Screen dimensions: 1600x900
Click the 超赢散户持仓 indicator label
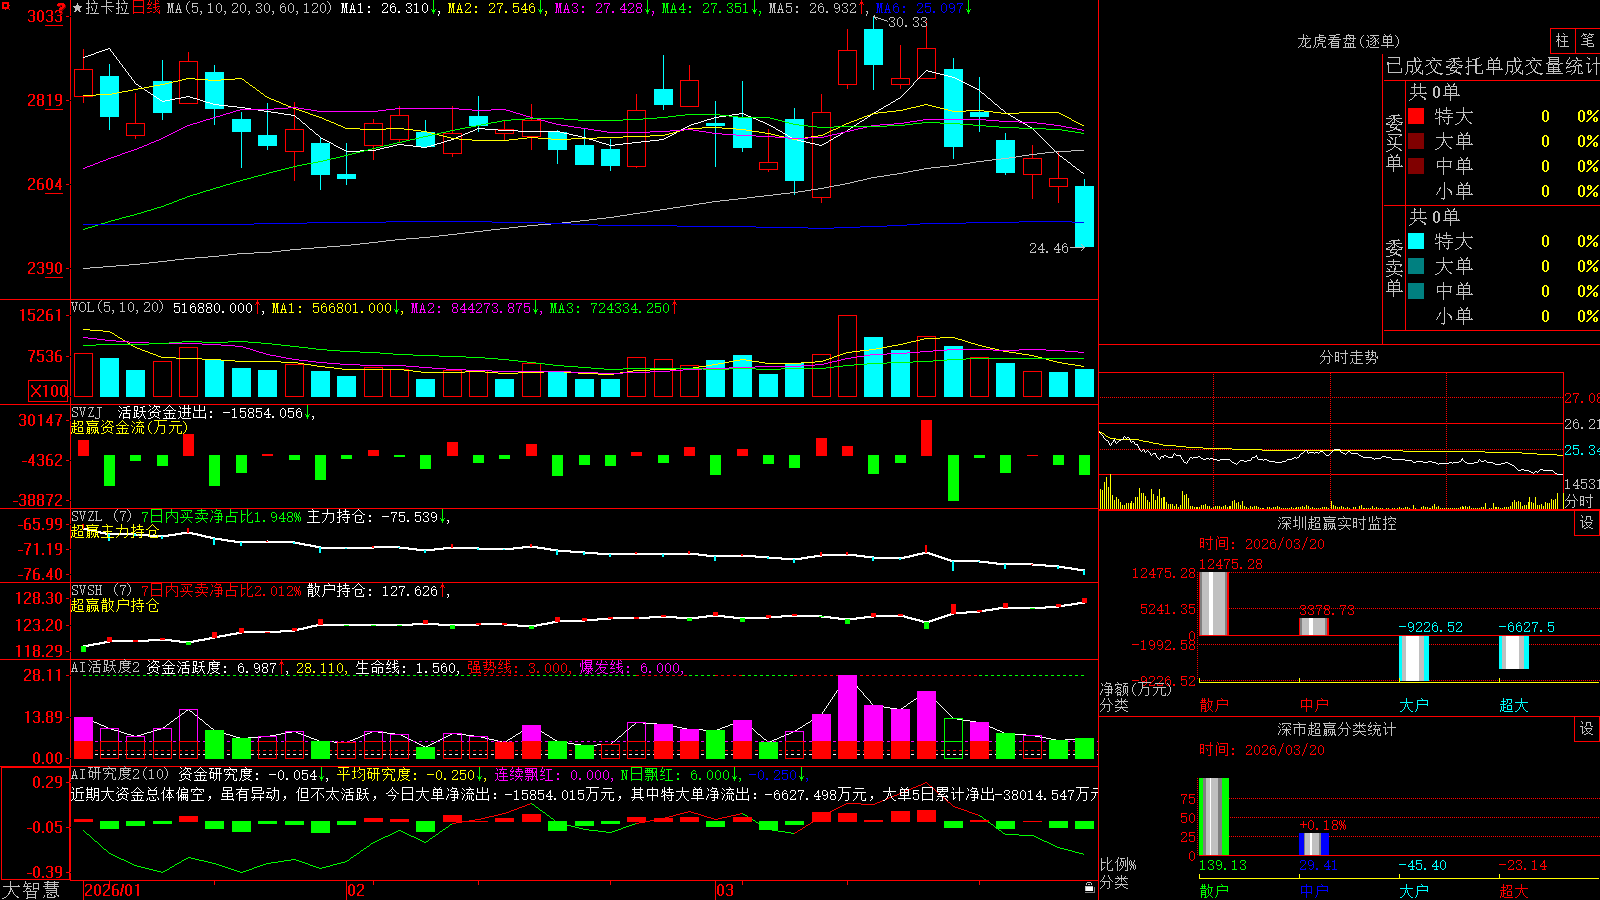(x=115, y=605)
